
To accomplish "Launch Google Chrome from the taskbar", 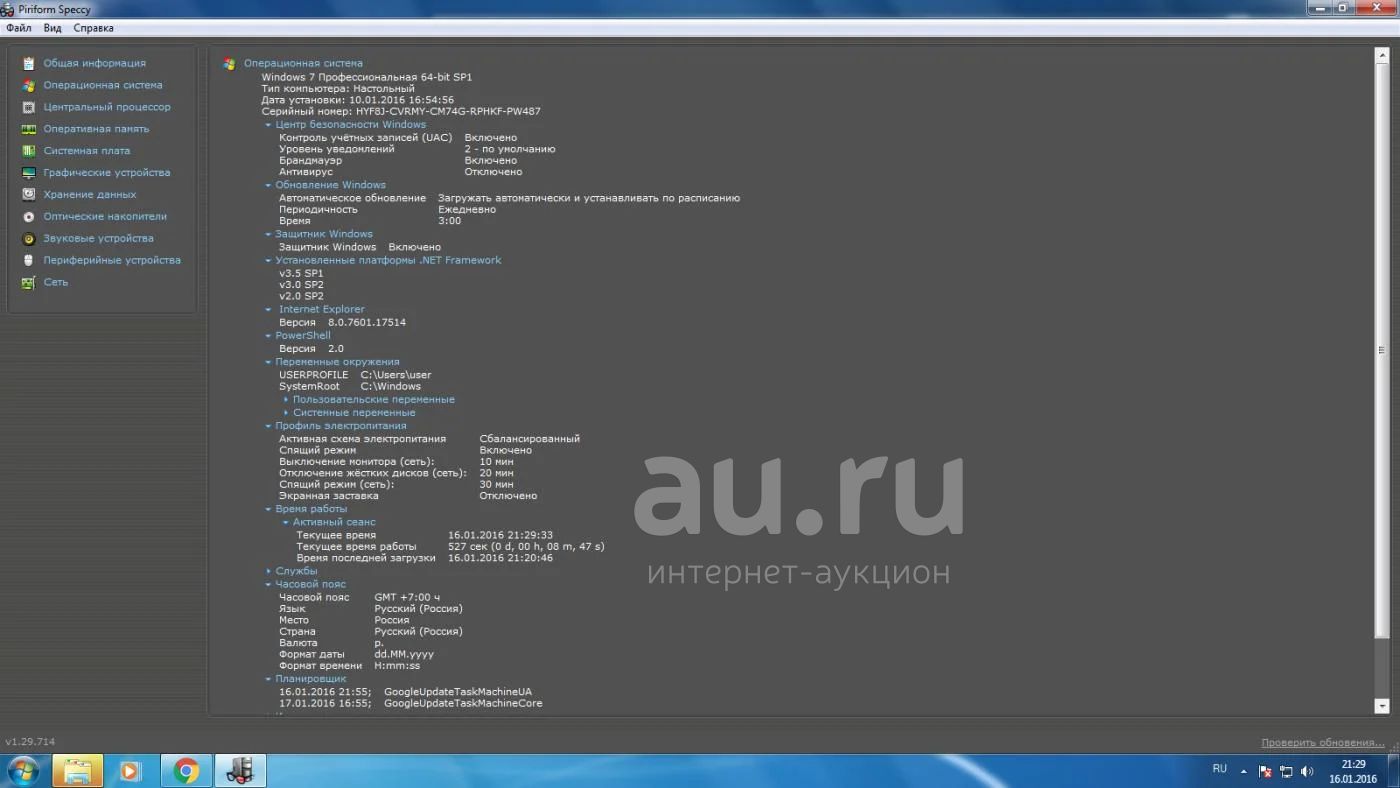I will tap(185, 771).
